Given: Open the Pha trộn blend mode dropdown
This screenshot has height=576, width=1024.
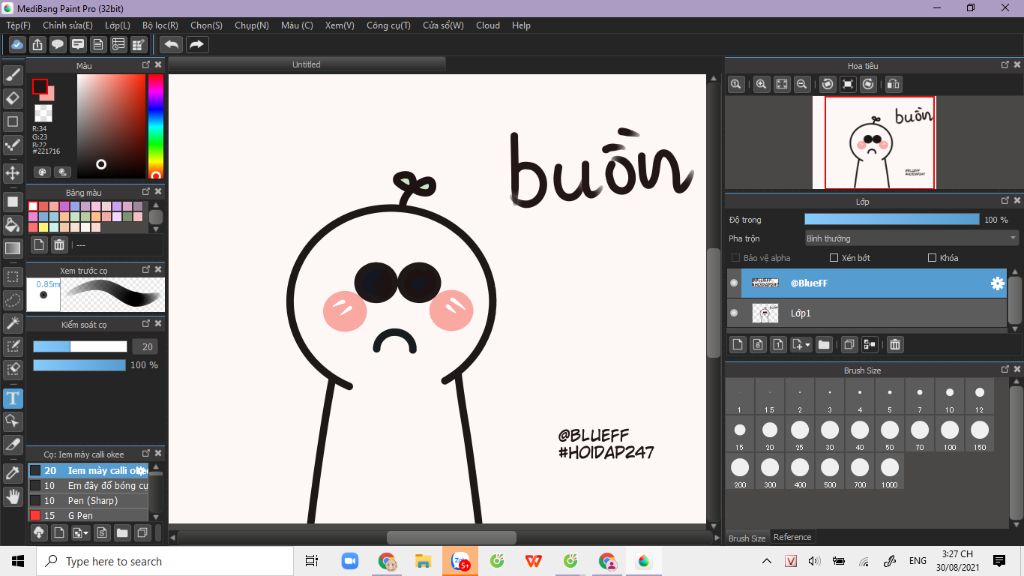Looking at the screenshot, I should [911, 238].
